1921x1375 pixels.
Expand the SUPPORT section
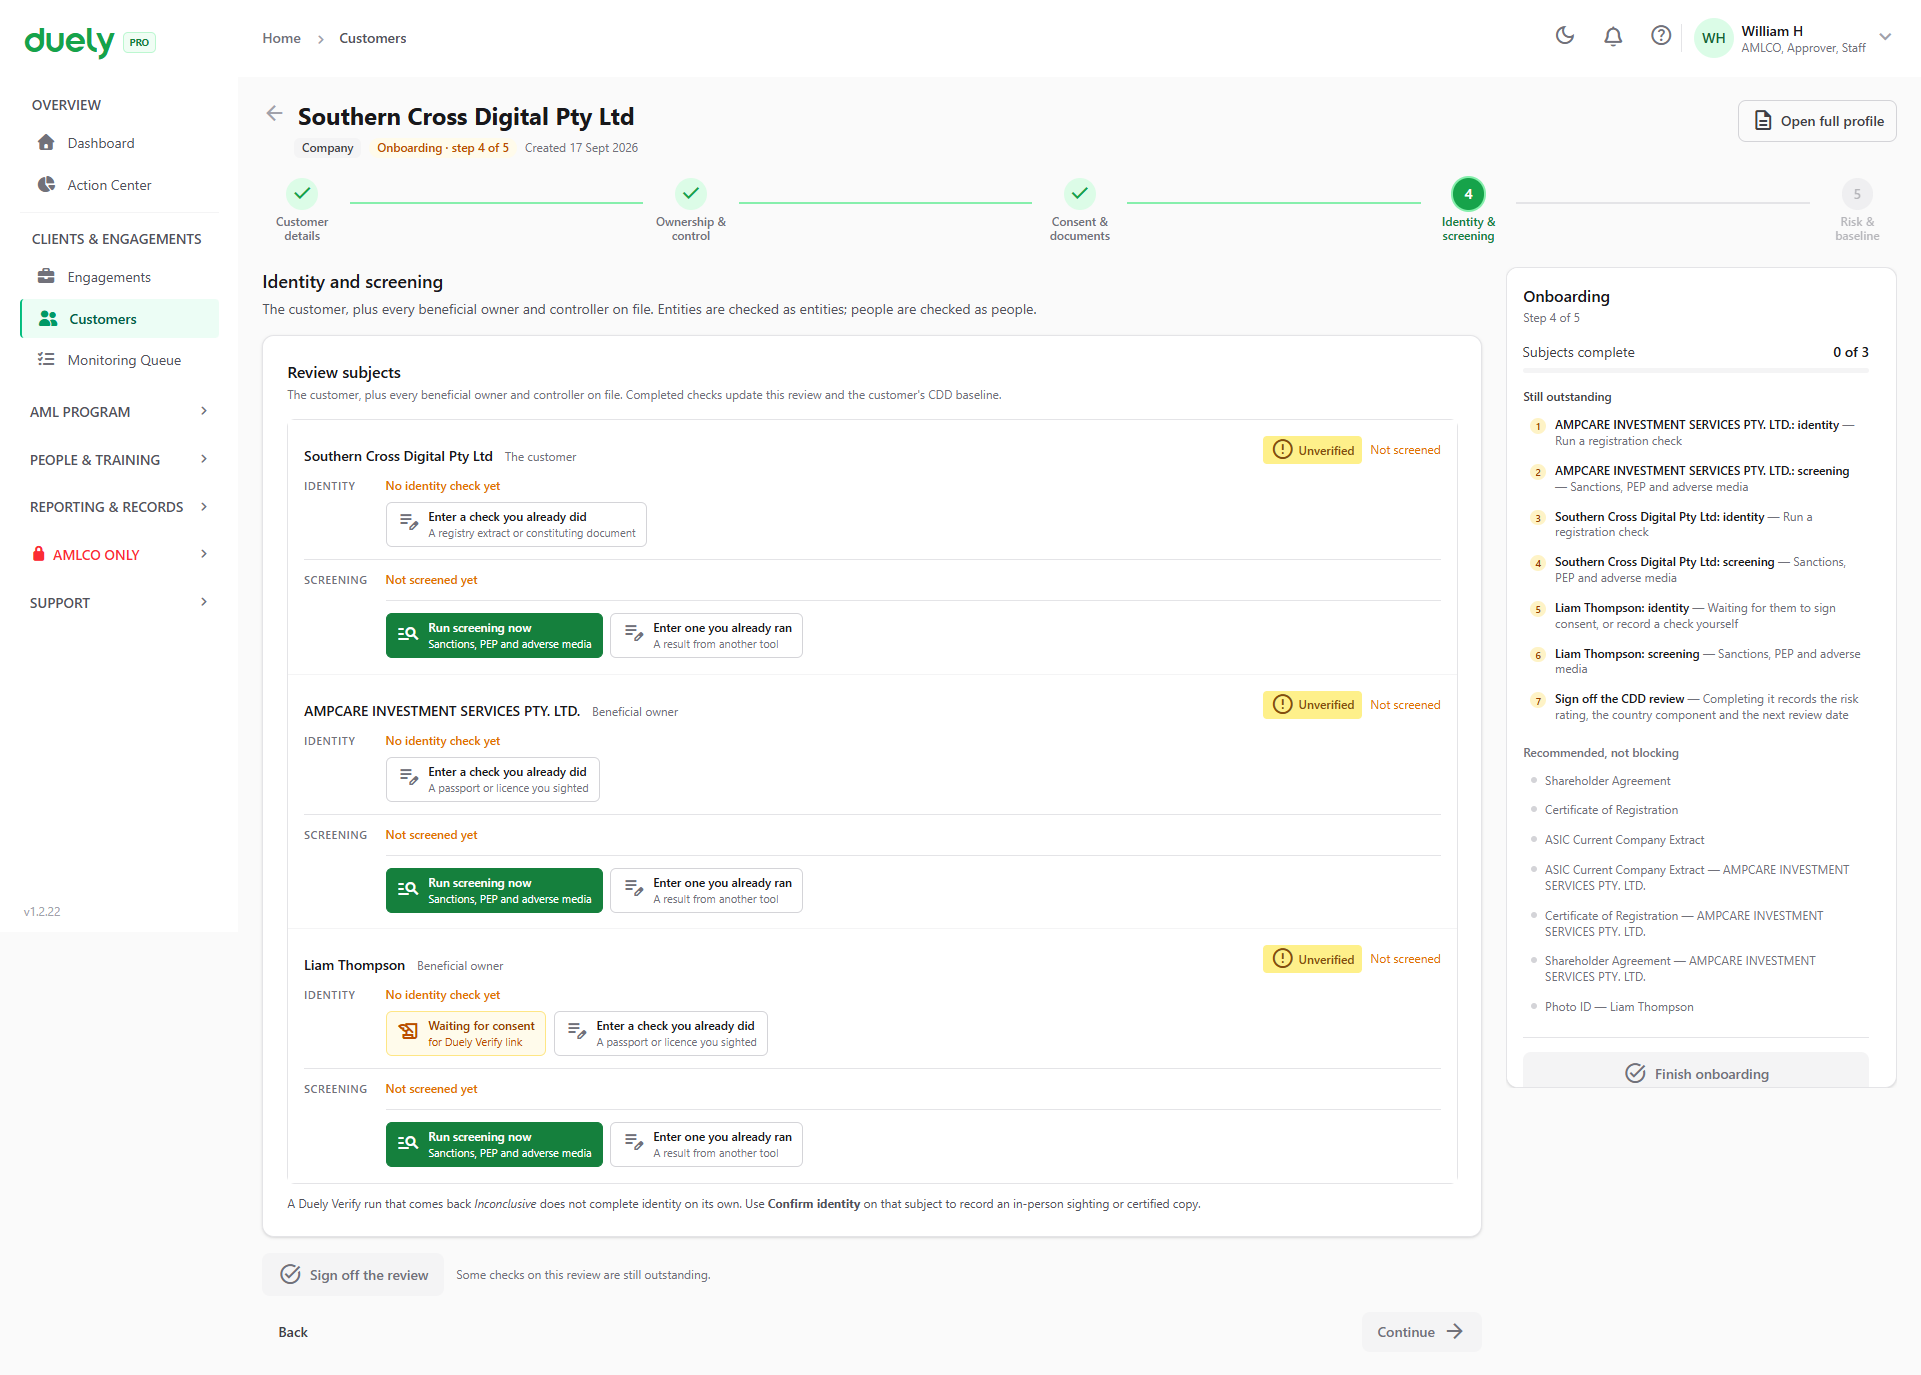tap(120, 603)
